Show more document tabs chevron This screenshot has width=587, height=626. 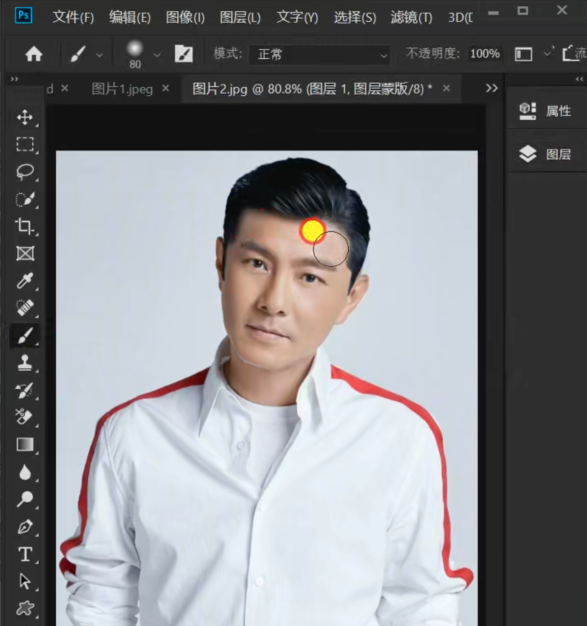point(492,88)
